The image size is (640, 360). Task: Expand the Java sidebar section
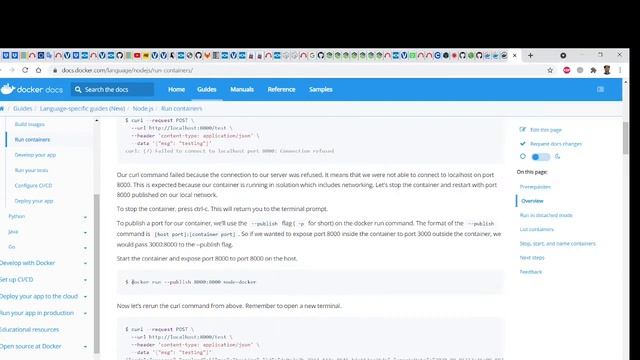(x=85, y=232)
